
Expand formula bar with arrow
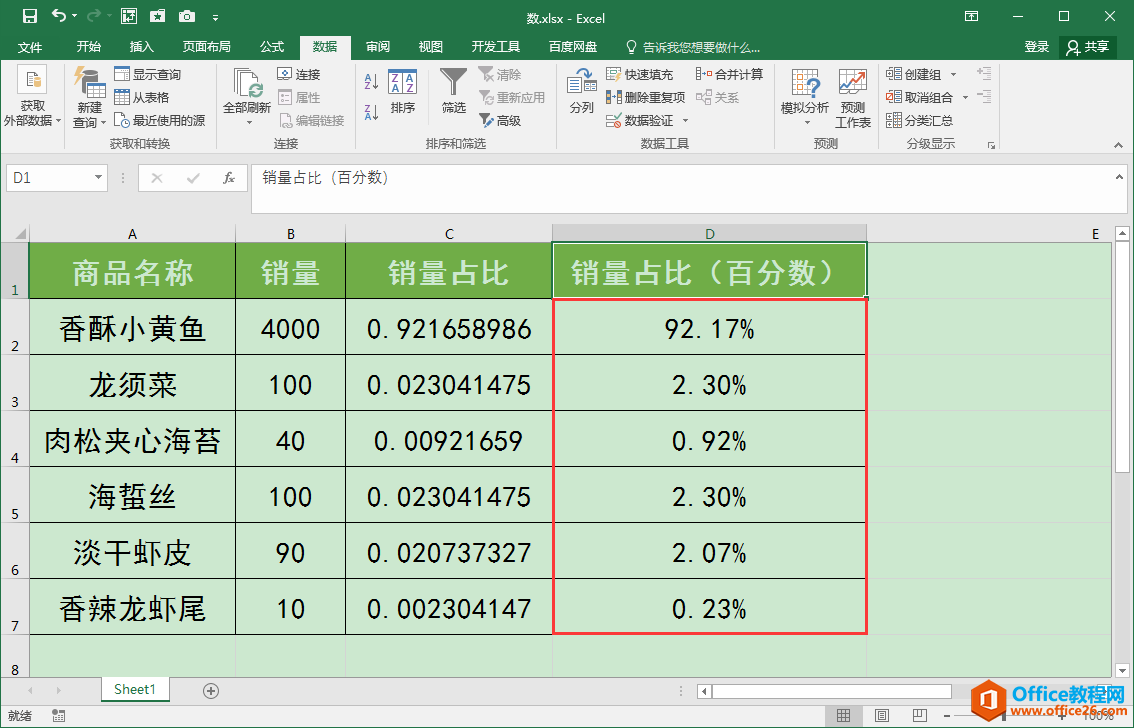point(1118,176)
